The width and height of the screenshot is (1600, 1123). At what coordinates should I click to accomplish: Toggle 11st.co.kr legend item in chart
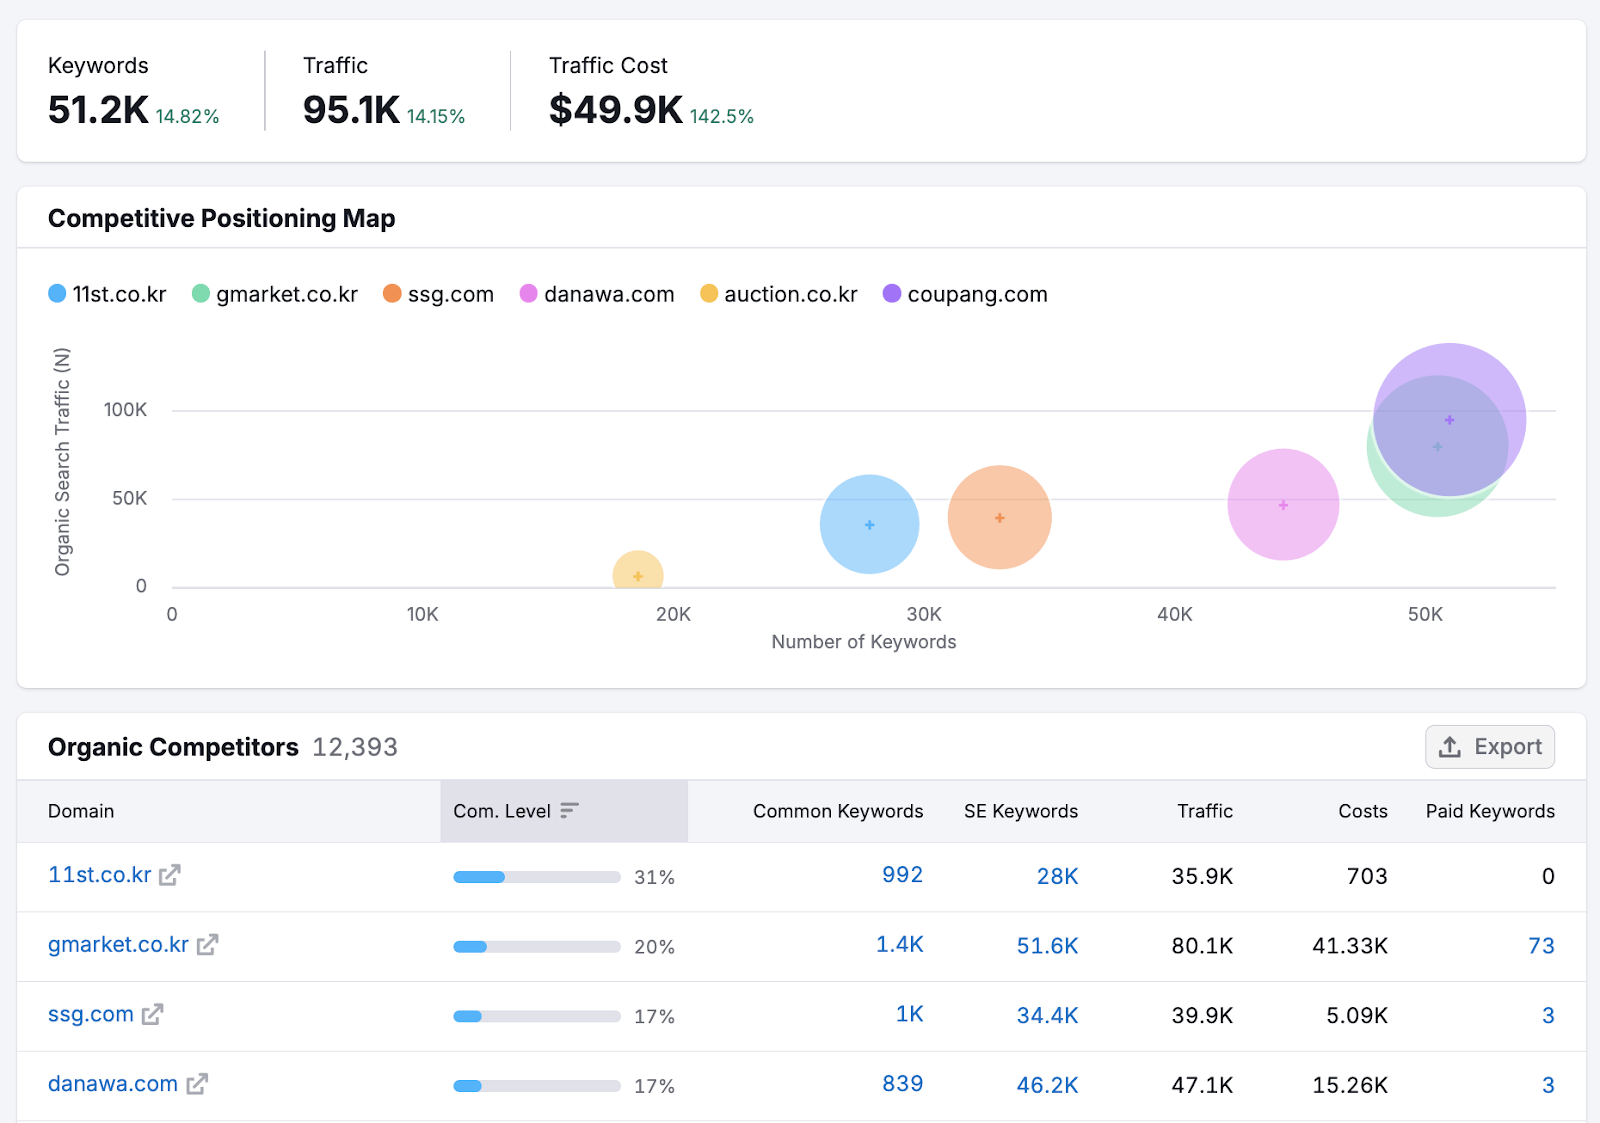pos(108,294)
